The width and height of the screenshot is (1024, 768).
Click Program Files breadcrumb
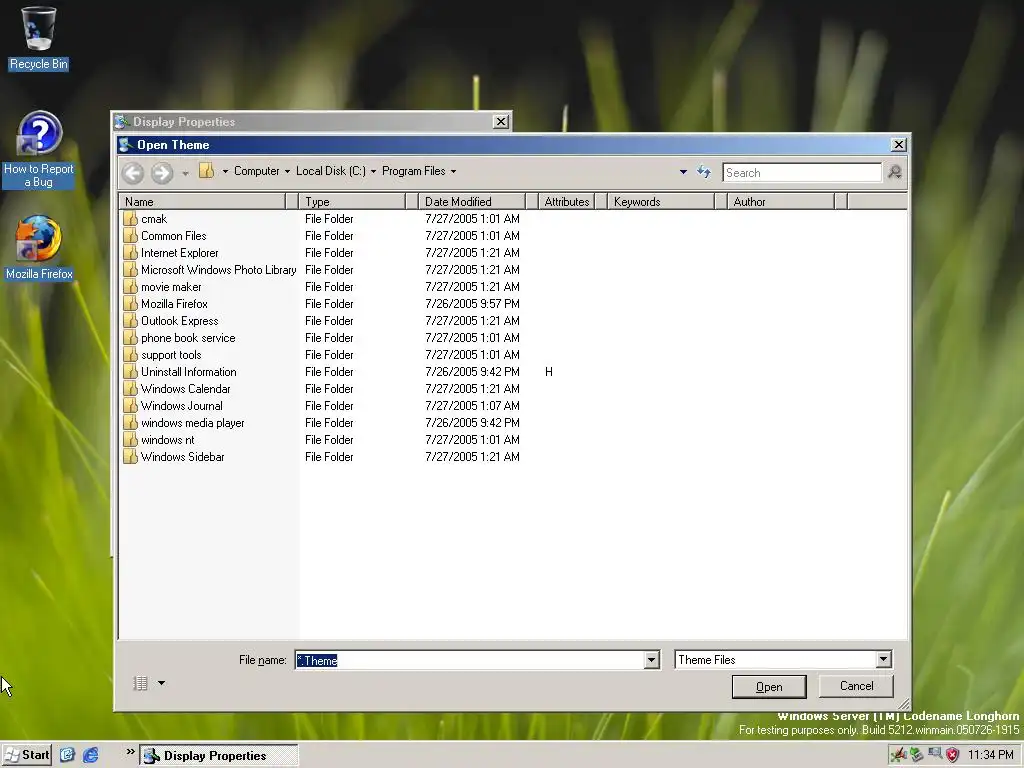(x=413, y=171)
